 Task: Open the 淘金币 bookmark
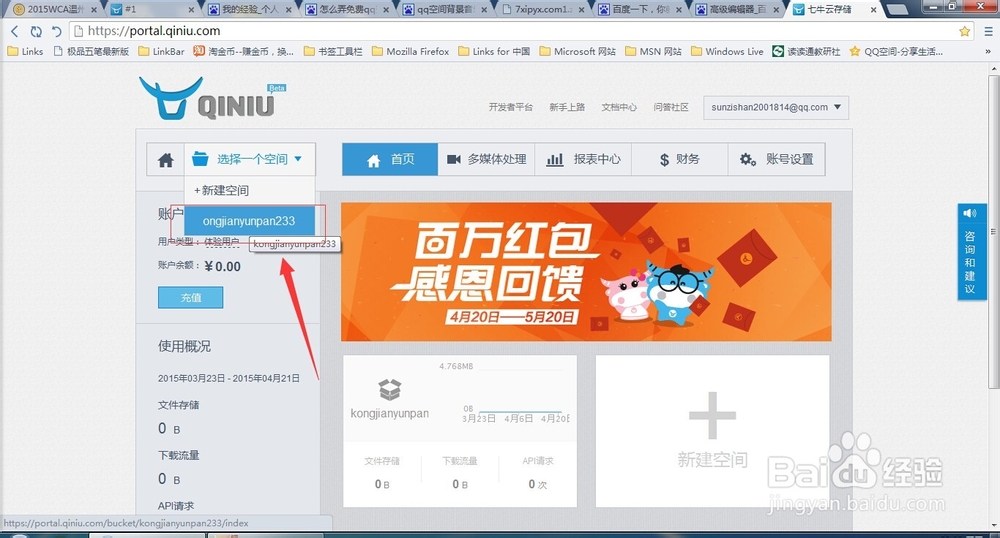pyautogui.click(x=244, y=52)
